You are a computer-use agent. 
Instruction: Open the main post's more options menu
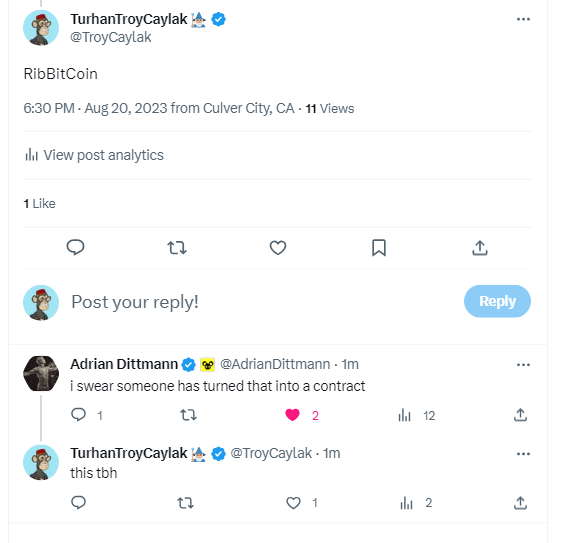point(523,19)
